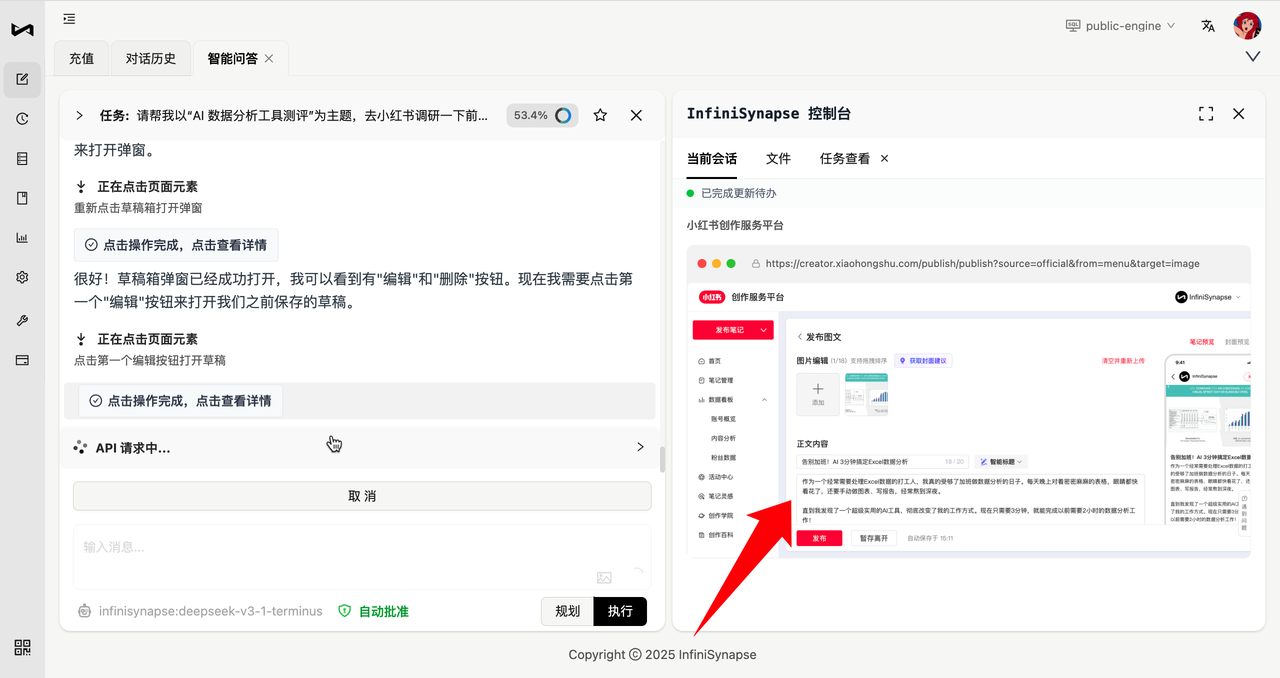
Task: Click the browser URL address bar
Action: click(x=982, y=264)
